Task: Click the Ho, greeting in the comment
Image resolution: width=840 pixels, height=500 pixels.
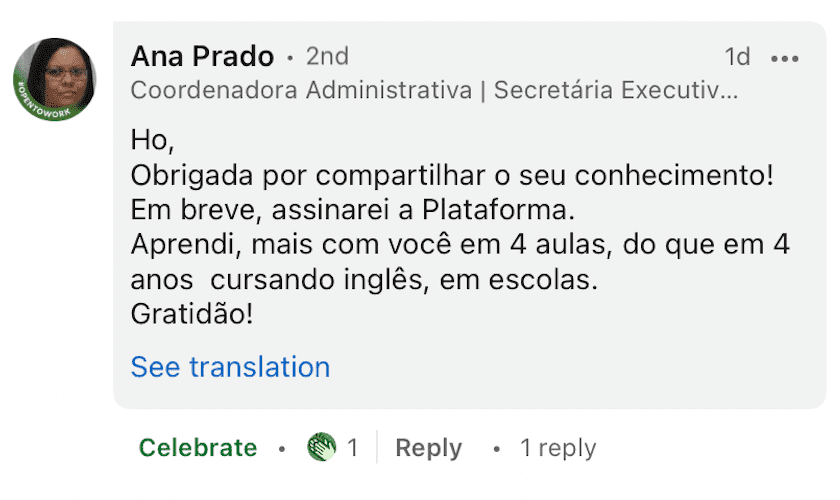Action: (x=152, y=141)
